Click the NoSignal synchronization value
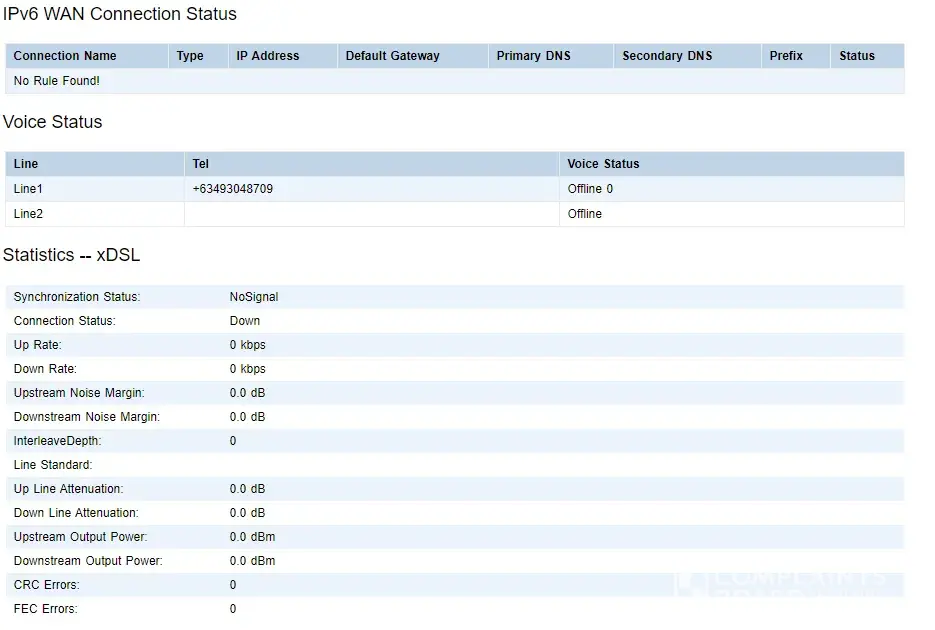Viewport: 935px width, 630px height. [254, 297]
